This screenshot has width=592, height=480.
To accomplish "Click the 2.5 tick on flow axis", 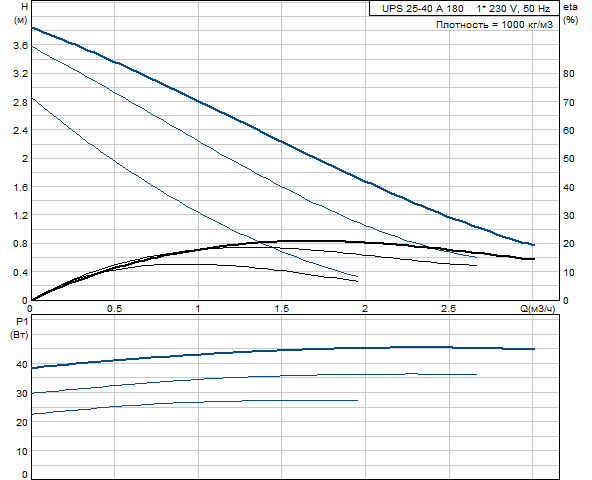I will tap(449, 309).
